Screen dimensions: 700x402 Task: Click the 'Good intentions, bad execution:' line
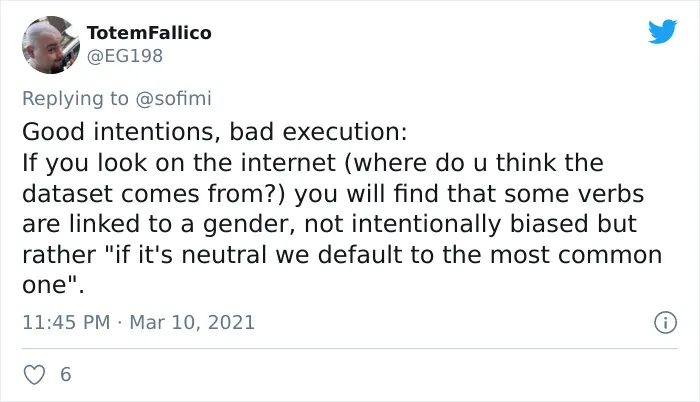[215, 132]
